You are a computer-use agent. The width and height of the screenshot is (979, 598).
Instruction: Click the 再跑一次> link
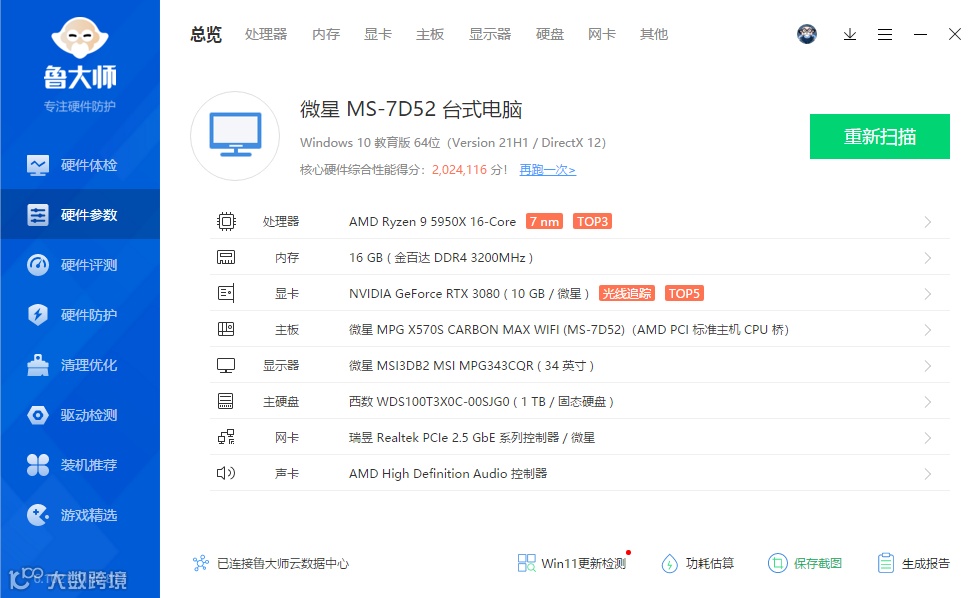(548, 170)
